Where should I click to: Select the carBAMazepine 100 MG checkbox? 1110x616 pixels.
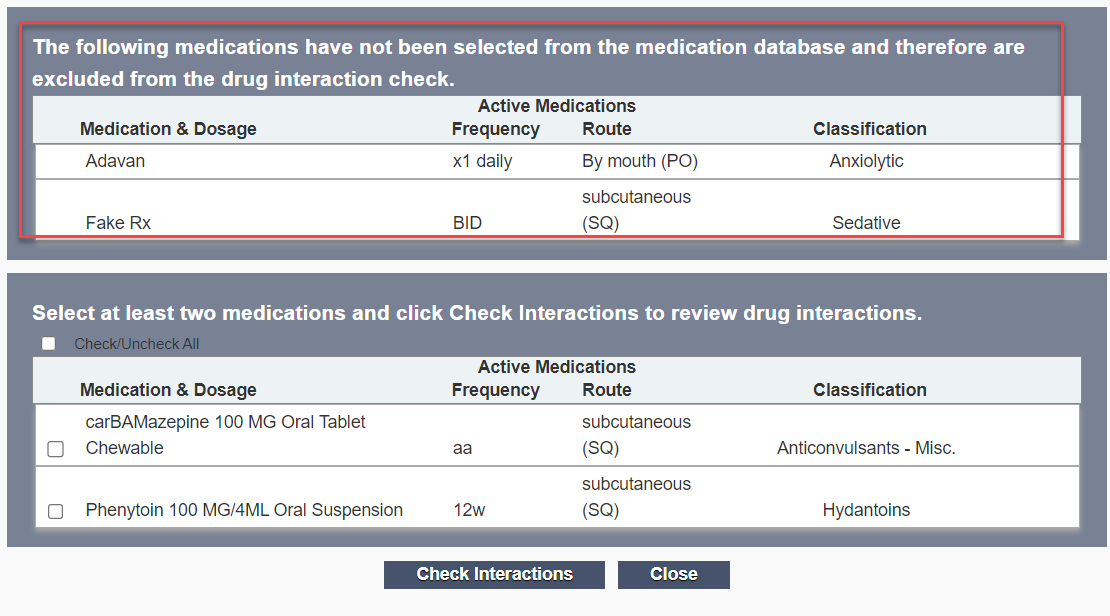point(55,449)
